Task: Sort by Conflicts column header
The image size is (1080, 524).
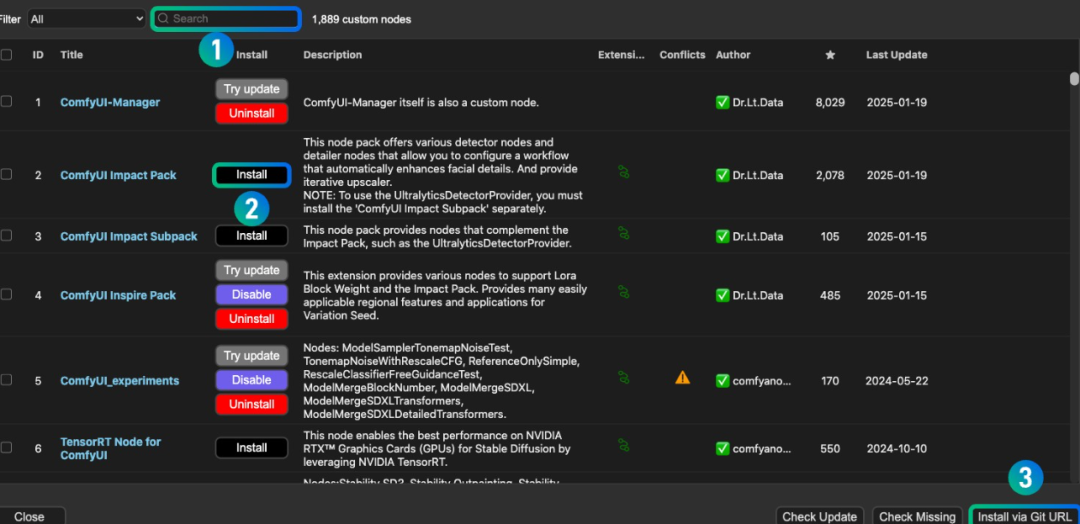Action: (682, 55)
